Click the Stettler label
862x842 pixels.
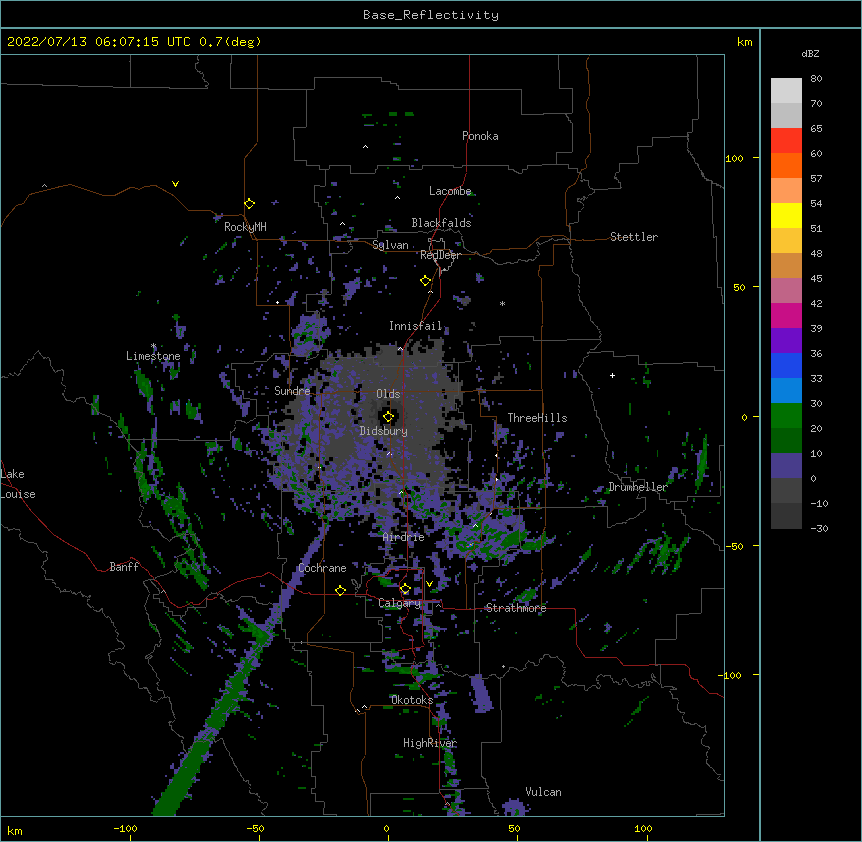(x=634, y=237)
